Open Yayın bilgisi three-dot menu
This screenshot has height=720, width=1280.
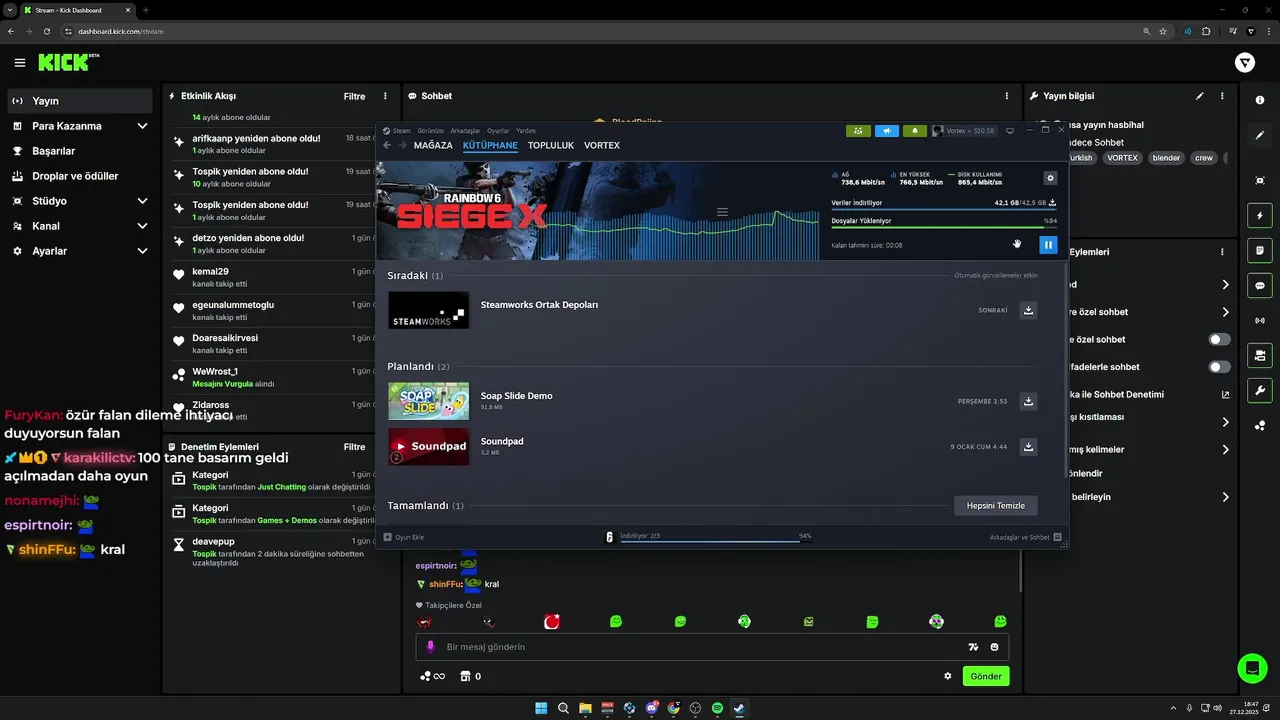click(x=1222, y=96)
